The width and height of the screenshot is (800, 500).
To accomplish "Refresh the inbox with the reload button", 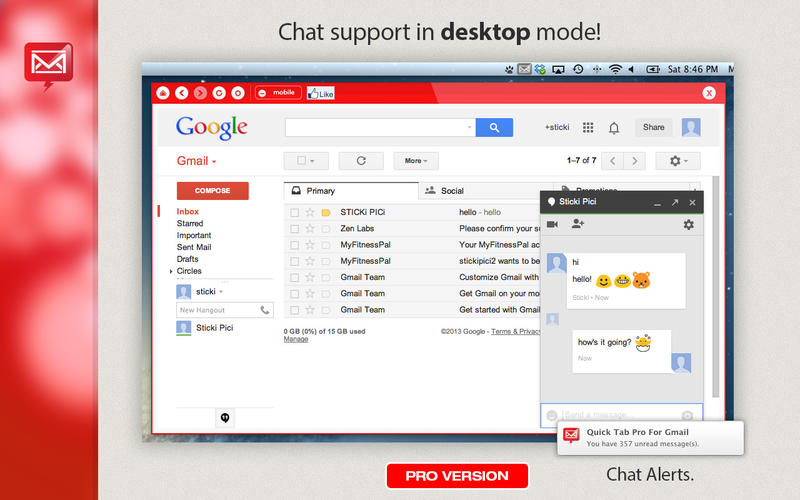I will coord(361,161).
